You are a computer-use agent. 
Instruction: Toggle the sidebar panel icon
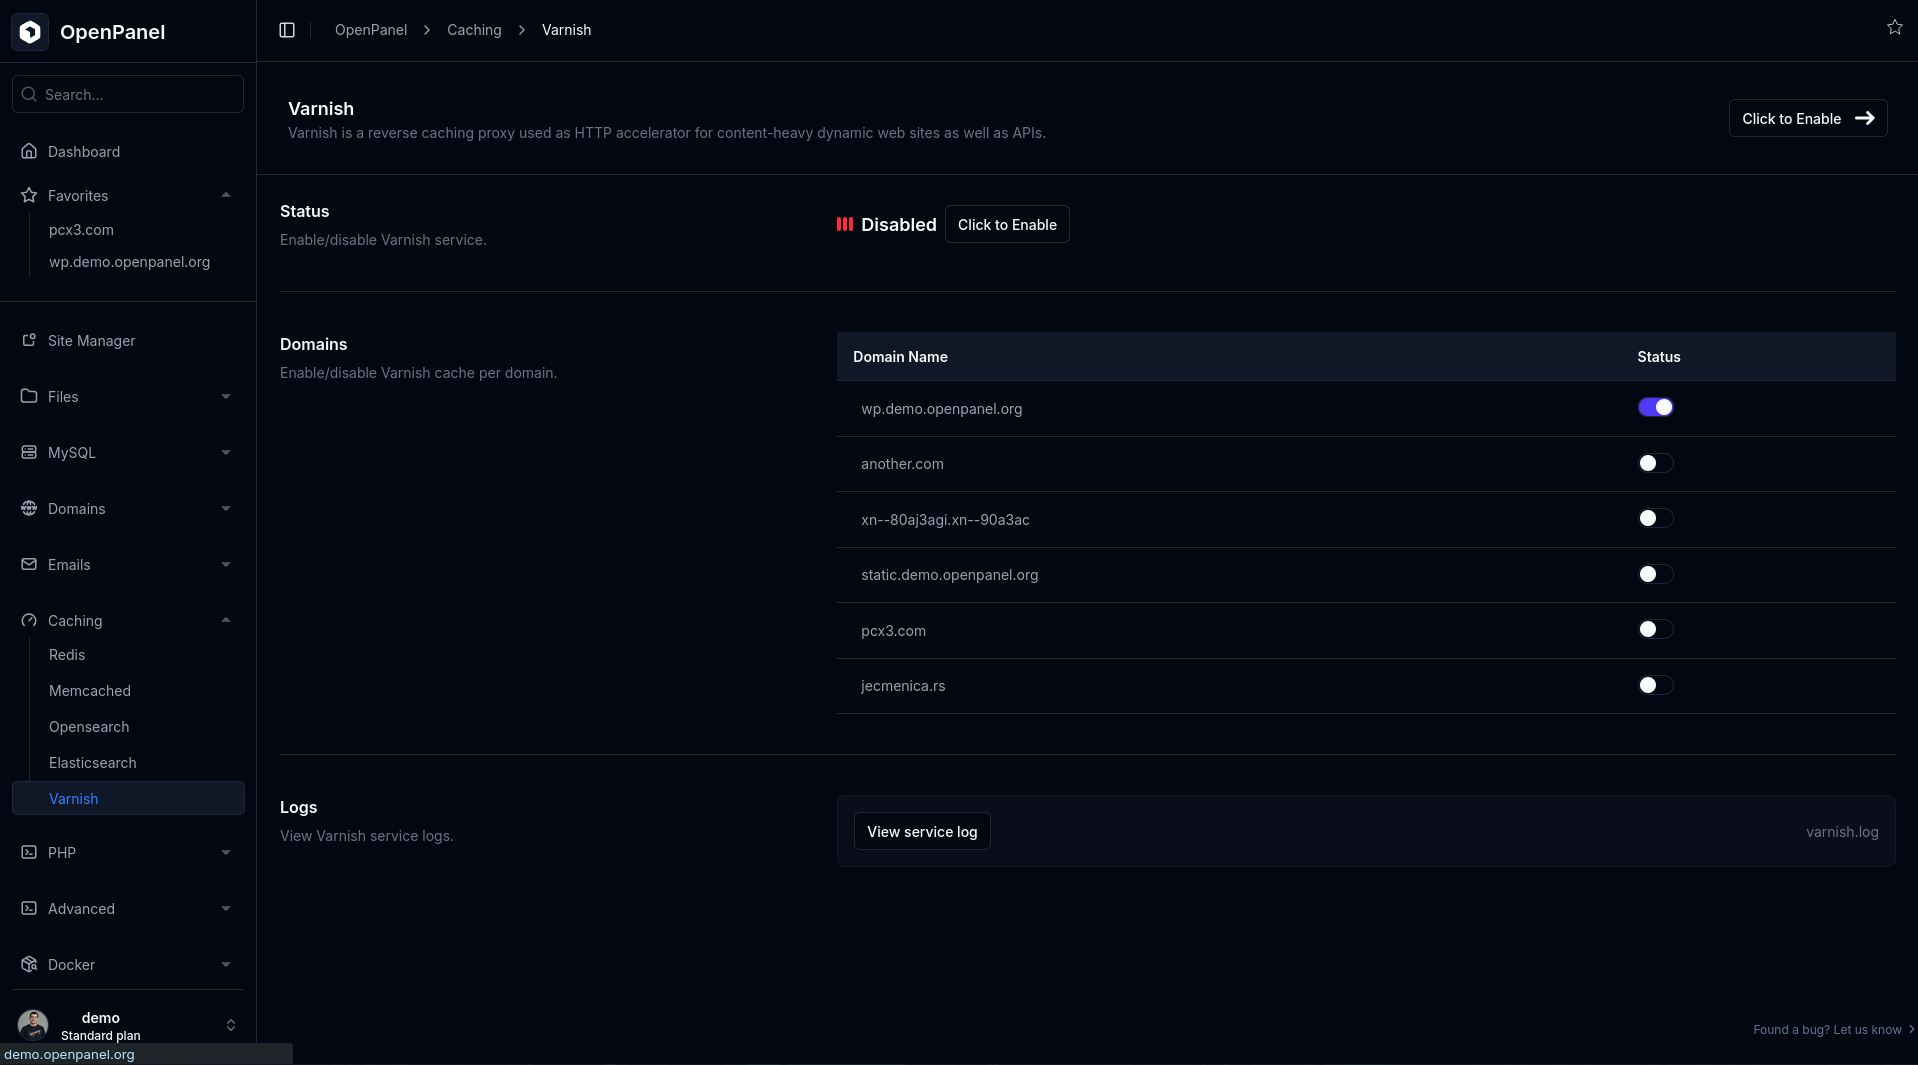[x=287, y=30]
